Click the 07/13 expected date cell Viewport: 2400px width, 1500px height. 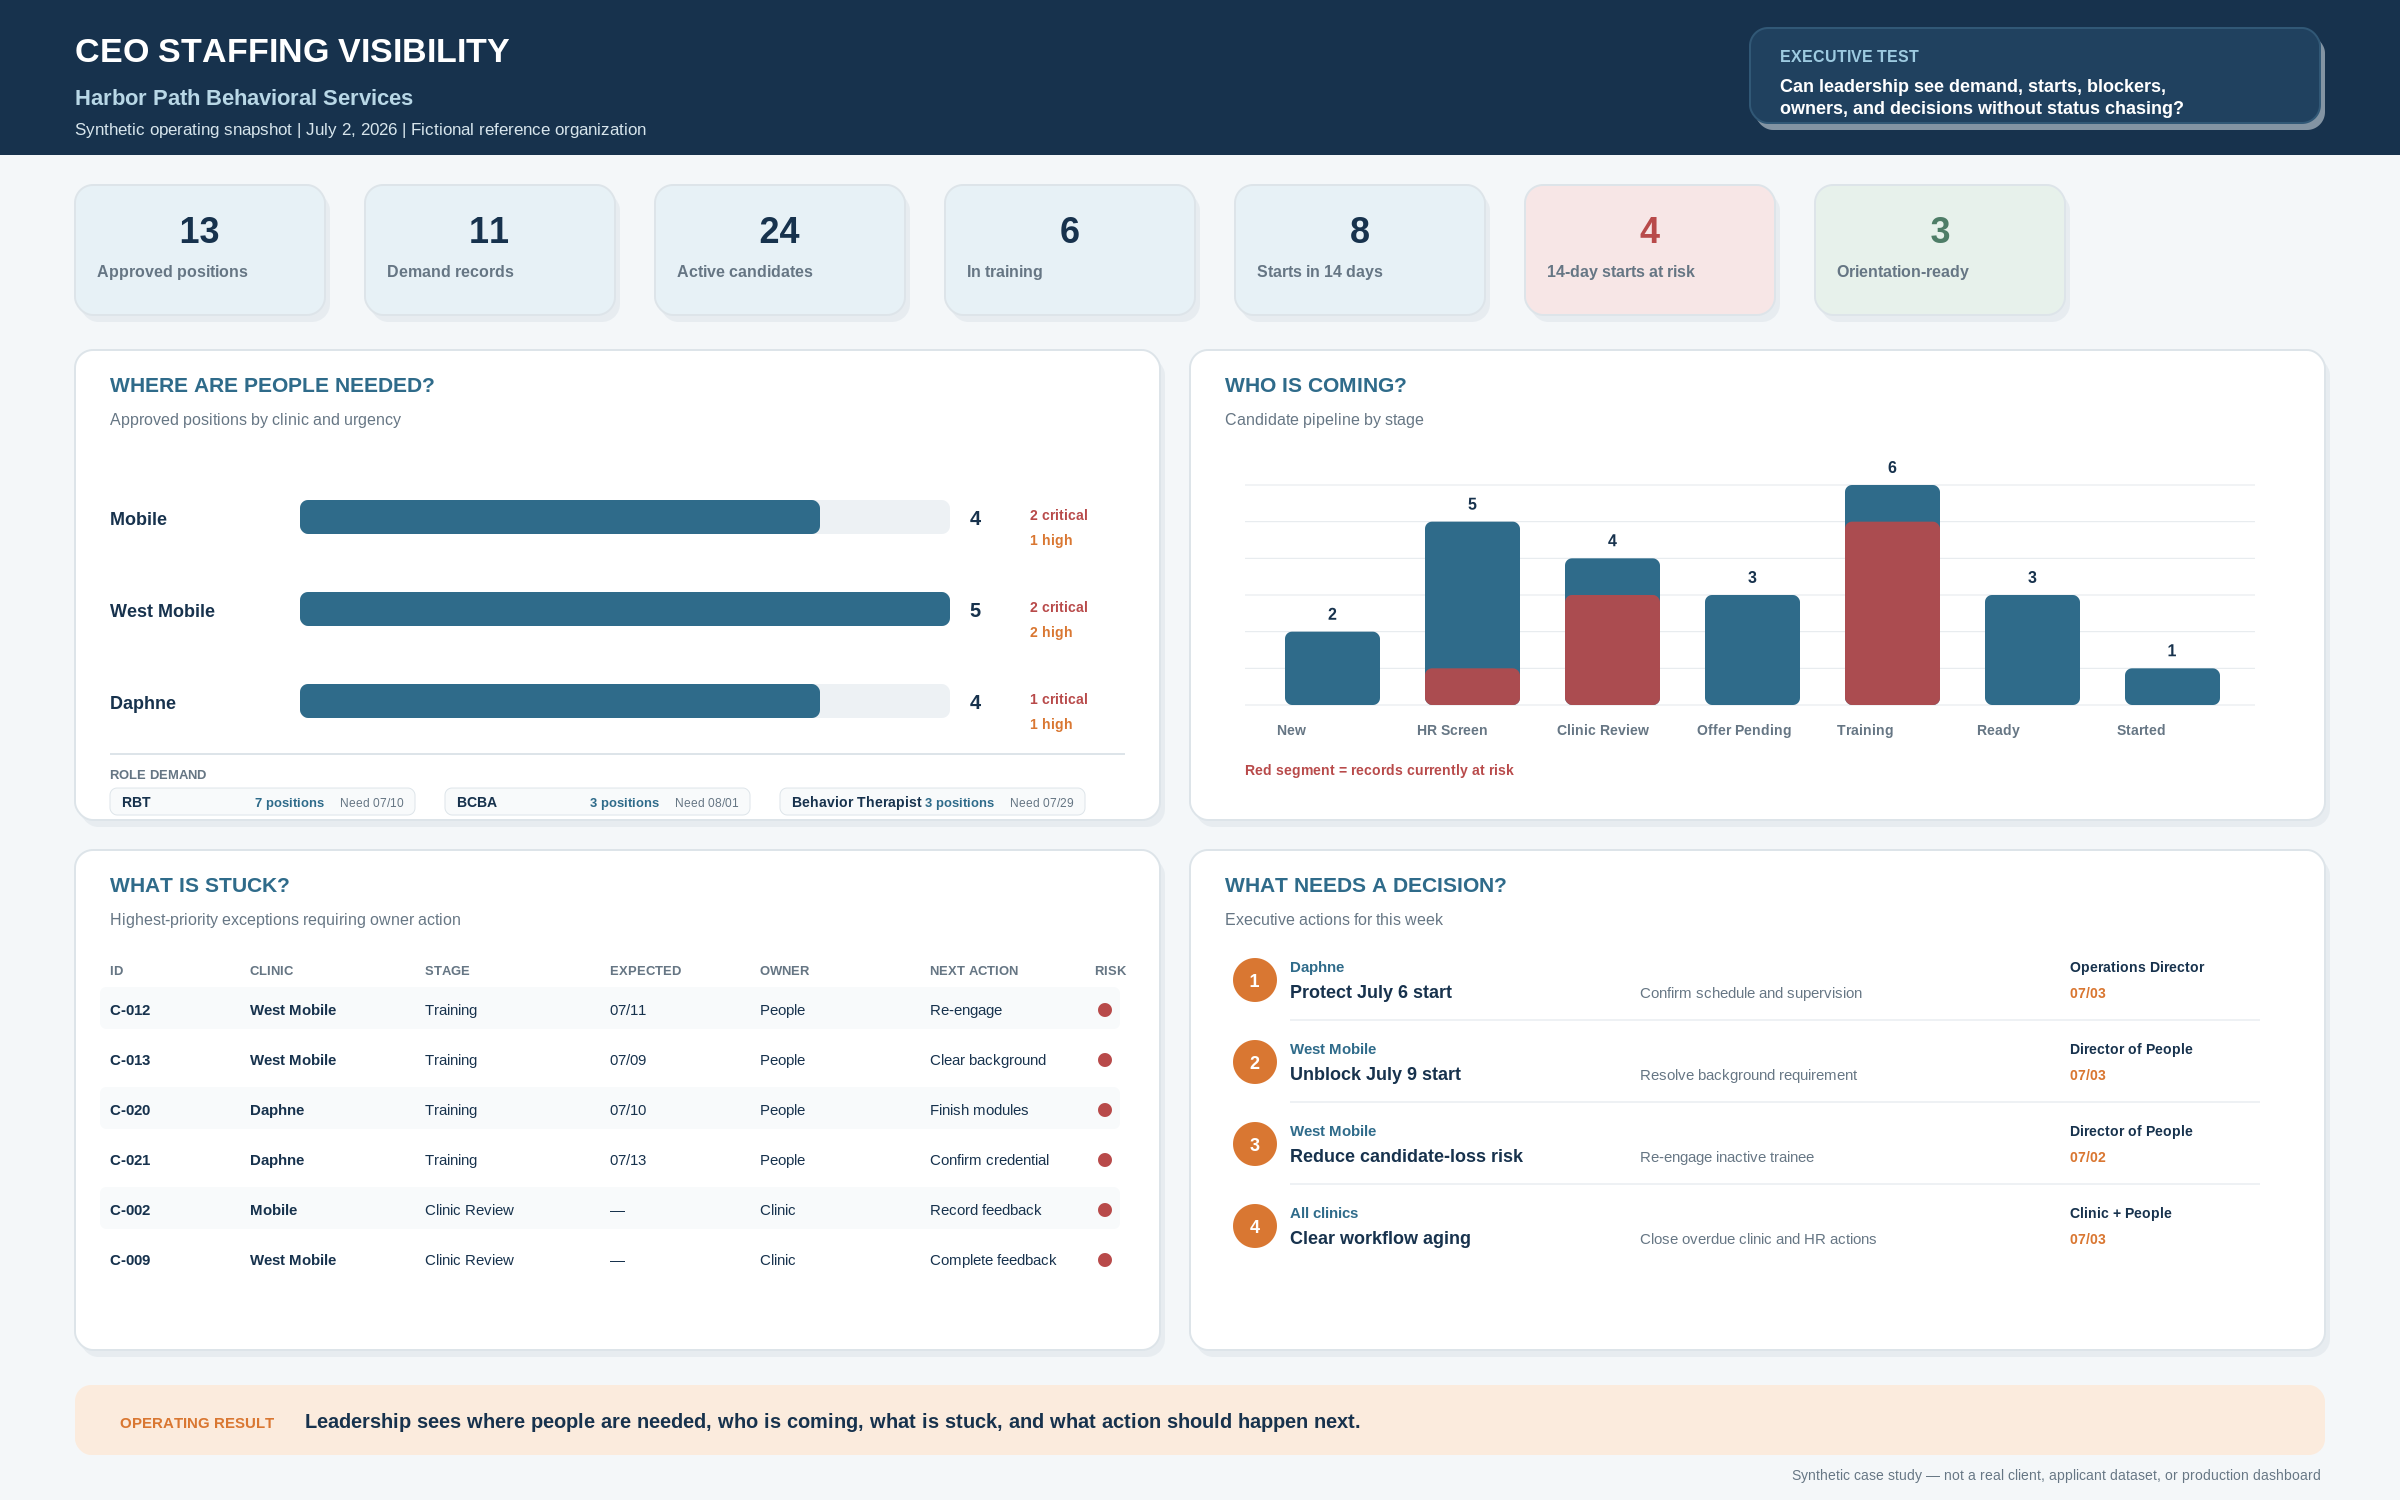click(628, 1160)
